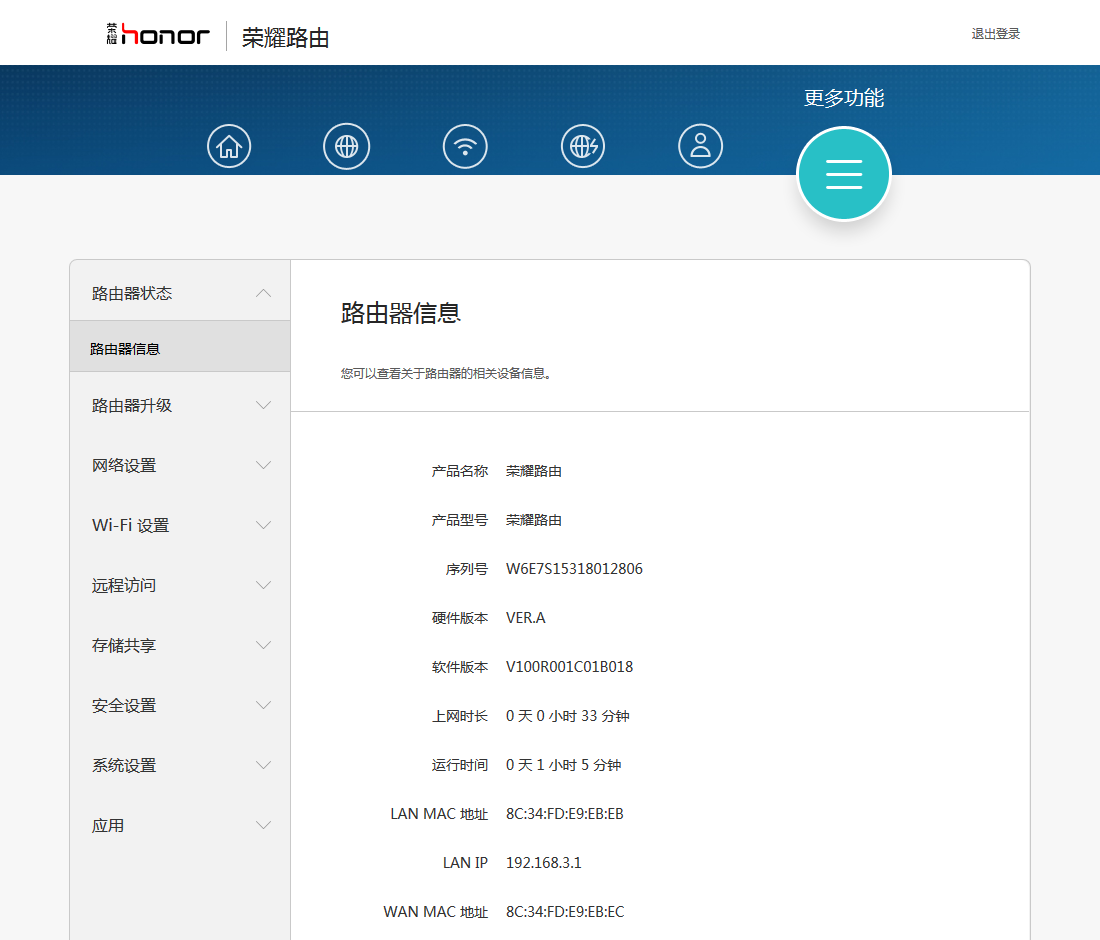The image size is (1100, 940).
Task: Click the 产品型号 value 荣耀路由
Action: pyautogui.click(x=534, y=520)
